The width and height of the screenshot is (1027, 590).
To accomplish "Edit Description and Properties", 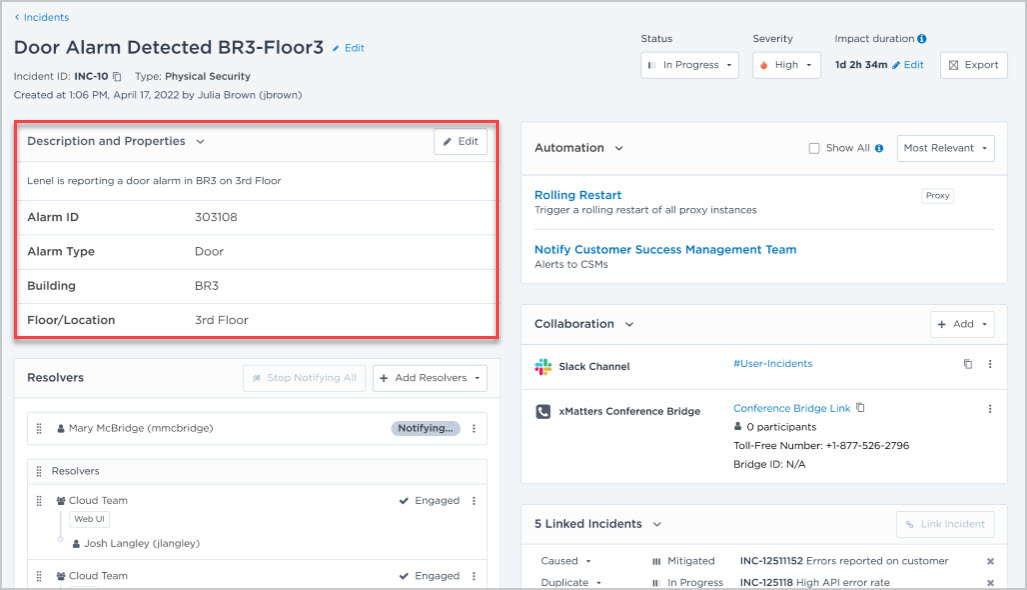I will point(460,141).
